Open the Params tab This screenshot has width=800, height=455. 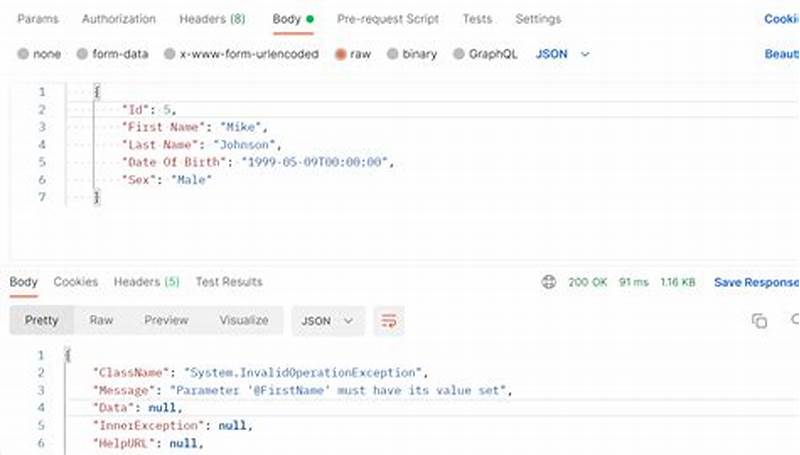38,19
